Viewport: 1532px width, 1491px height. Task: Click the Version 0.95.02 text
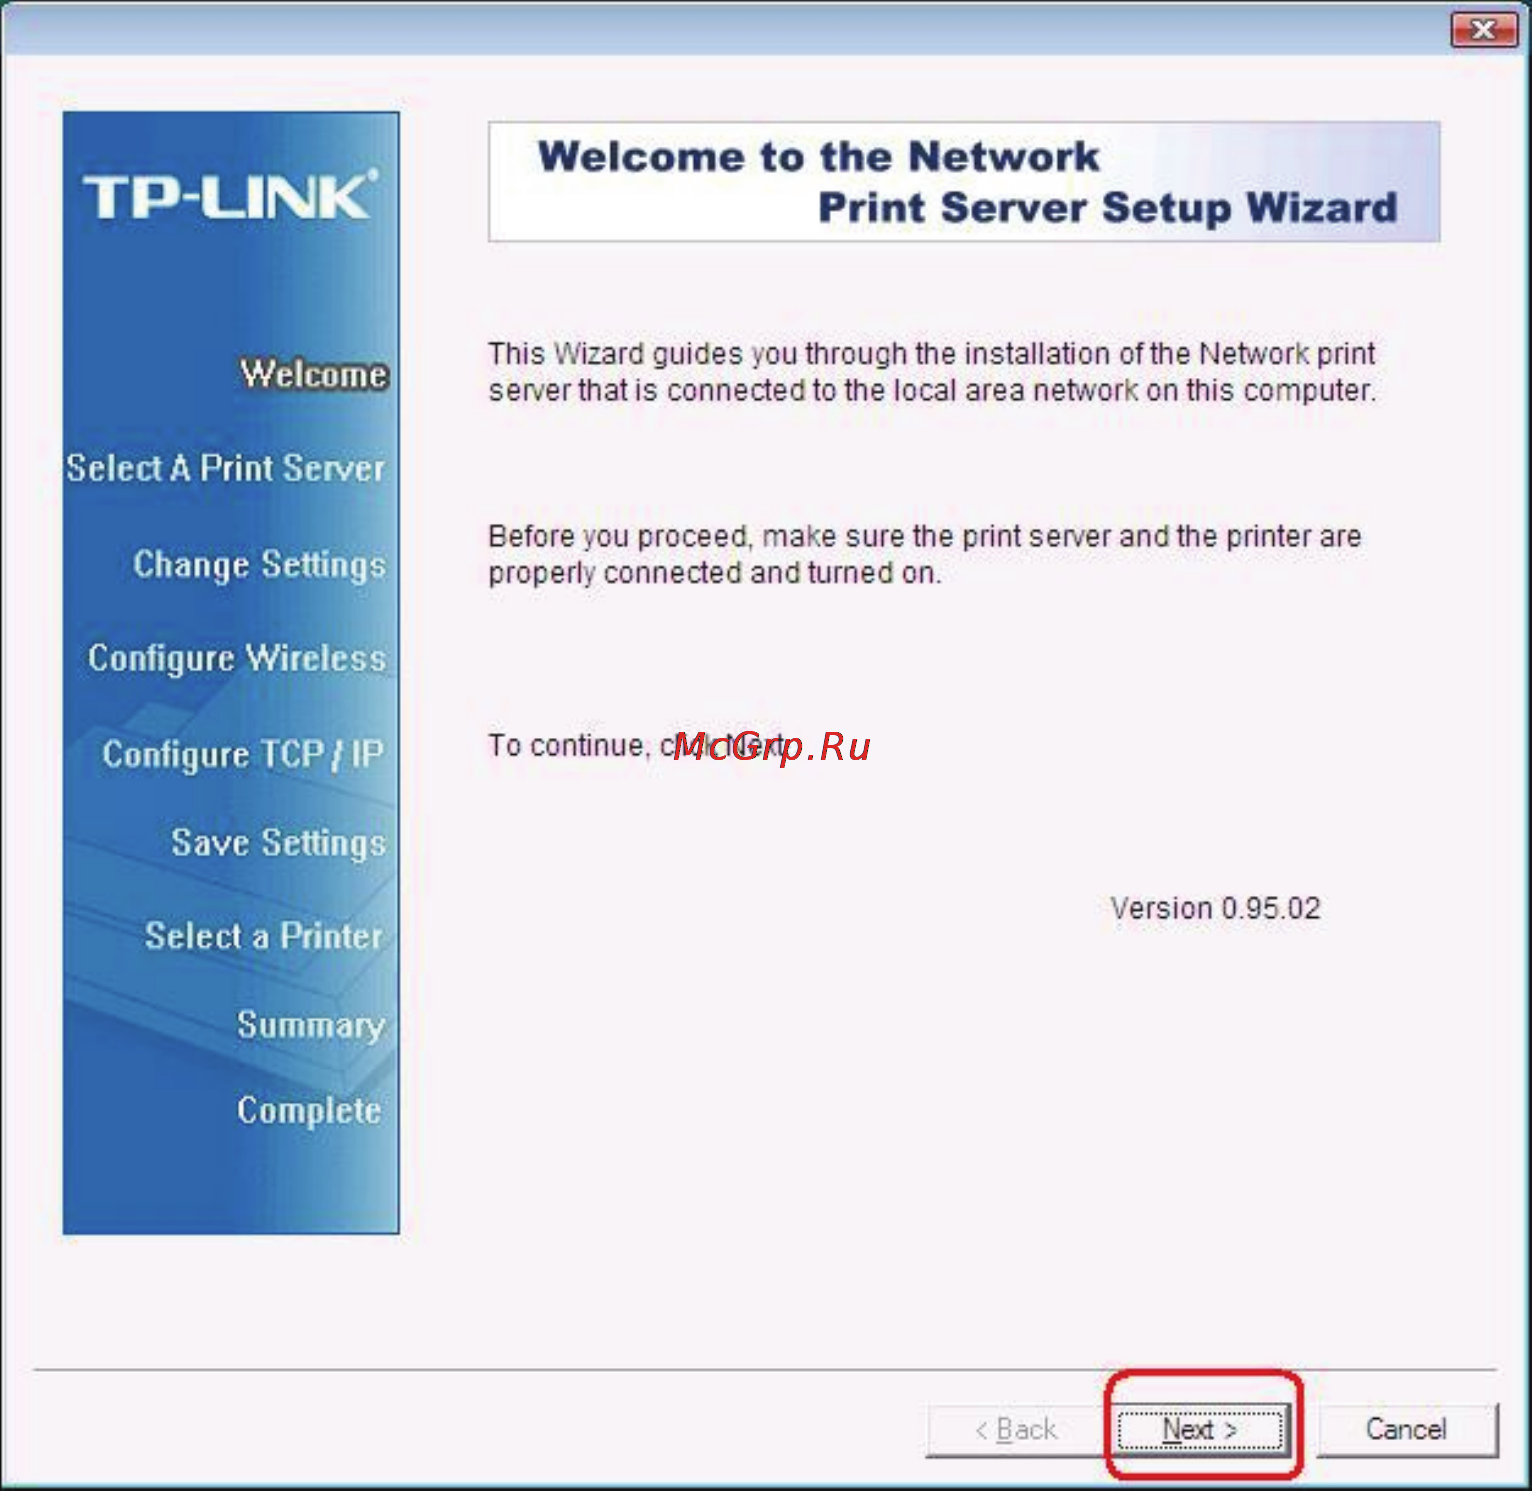(x=1215, y=908)
